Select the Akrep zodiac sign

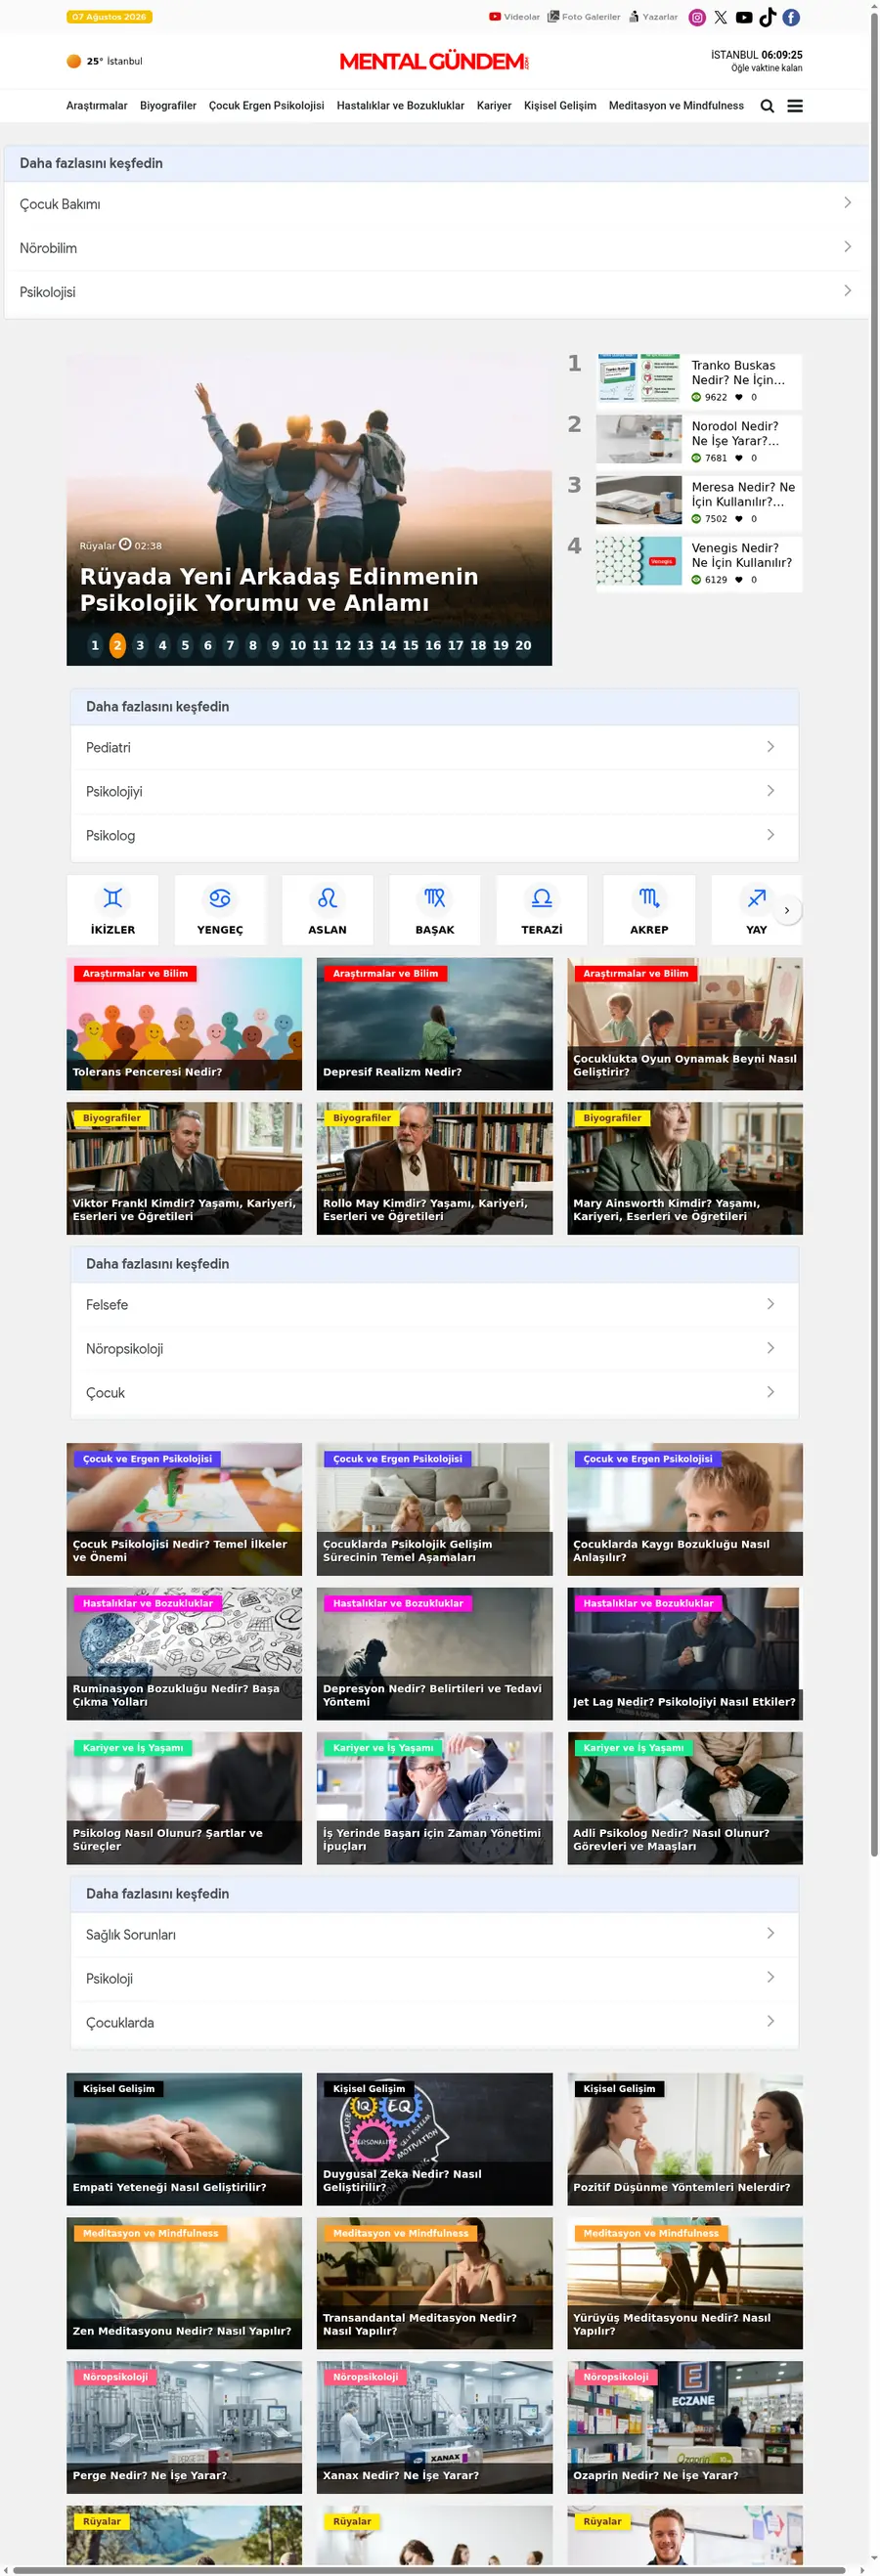click(649, 910)
